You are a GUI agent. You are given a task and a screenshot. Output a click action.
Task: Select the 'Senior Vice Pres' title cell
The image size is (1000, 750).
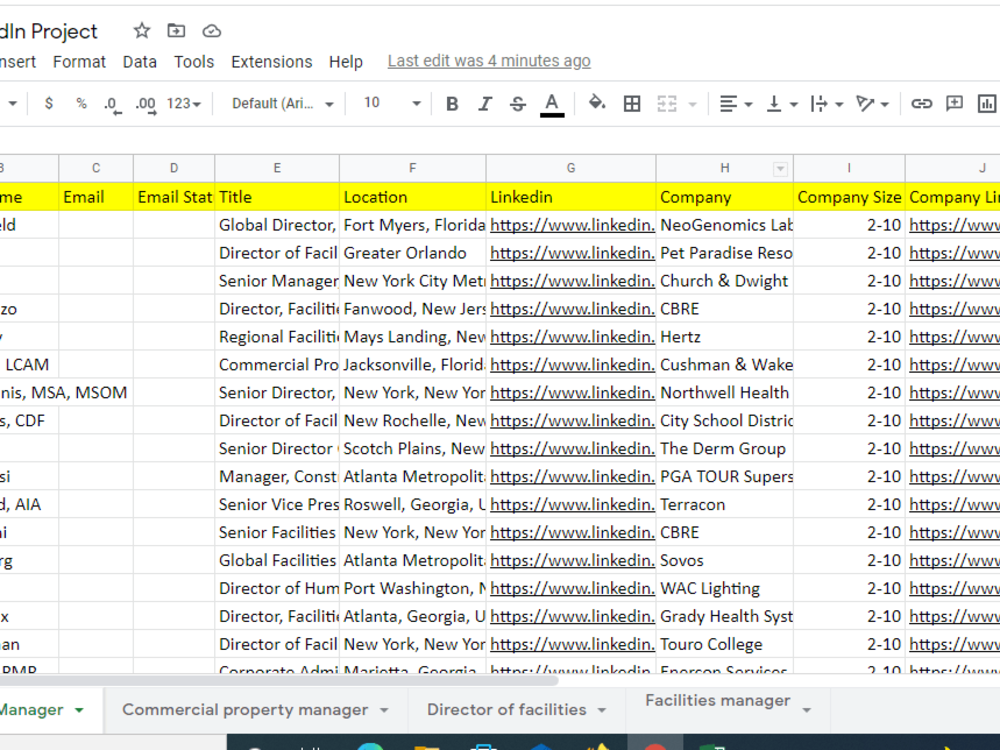click(x=277, y=504)
